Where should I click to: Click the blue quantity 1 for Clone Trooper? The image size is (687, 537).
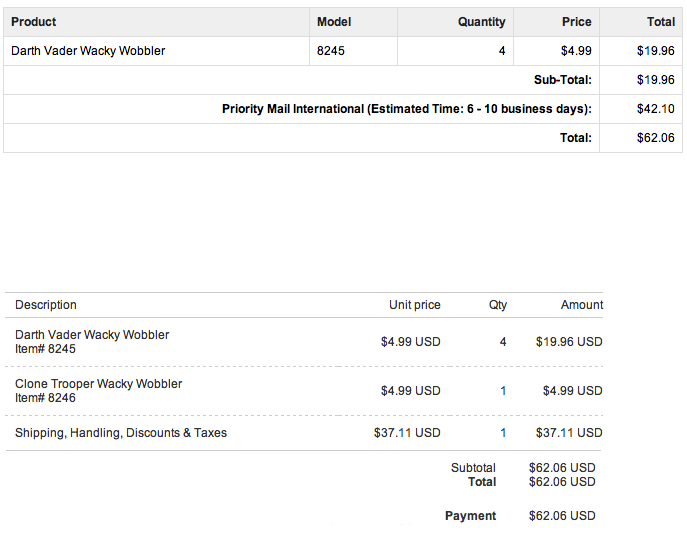pyautogui.click(x=503, y=391)
